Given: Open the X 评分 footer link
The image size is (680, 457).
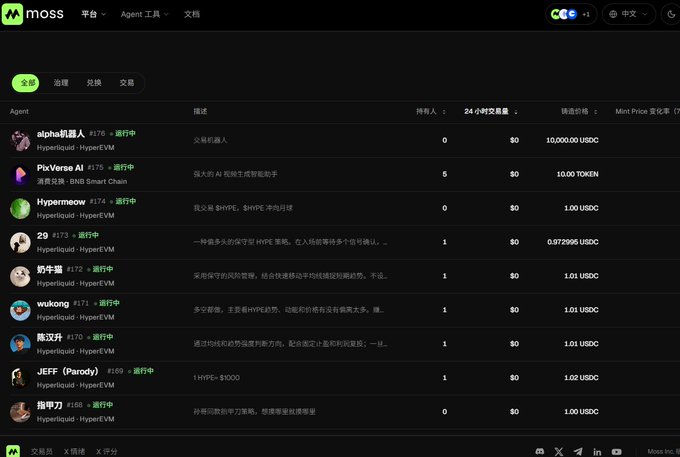Looking at the screenshot, I should point(106,451).
